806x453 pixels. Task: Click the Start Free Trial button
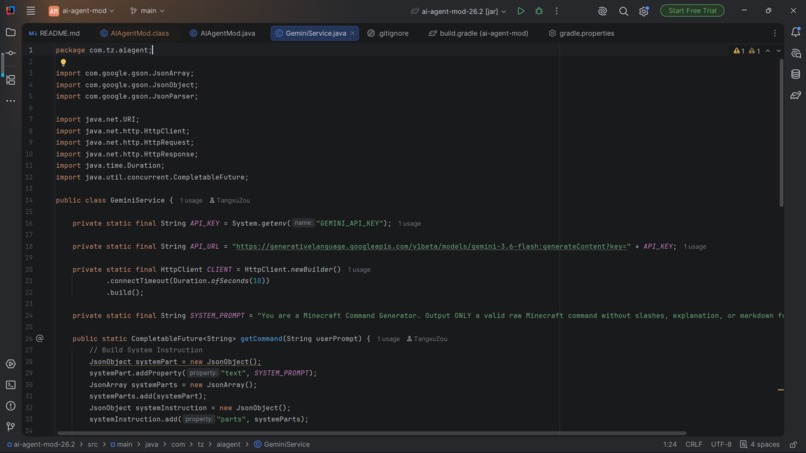pyautogui.click(x=692, y=11)
